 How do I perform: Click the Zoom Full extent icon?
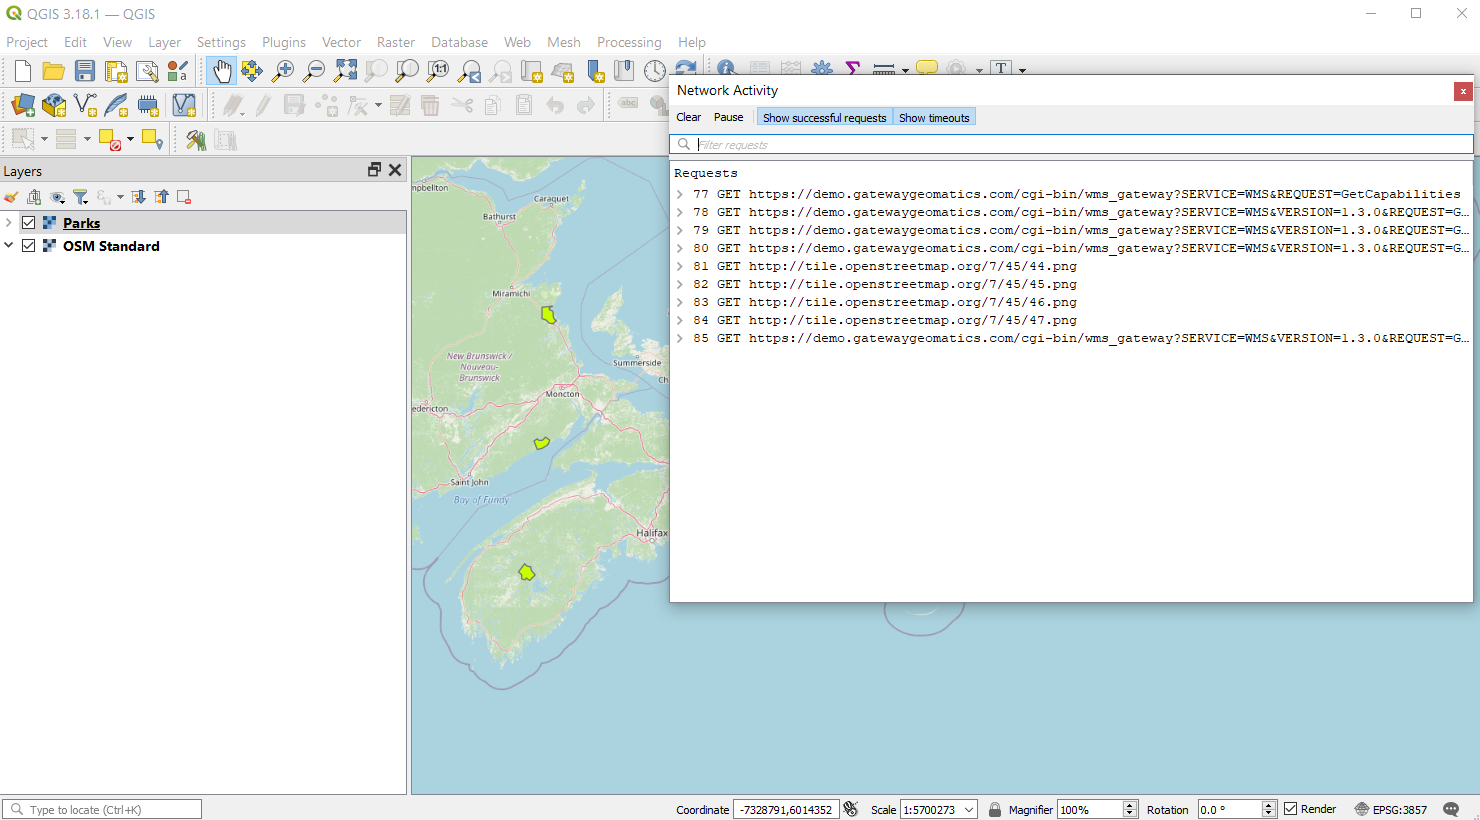point(345,71)
